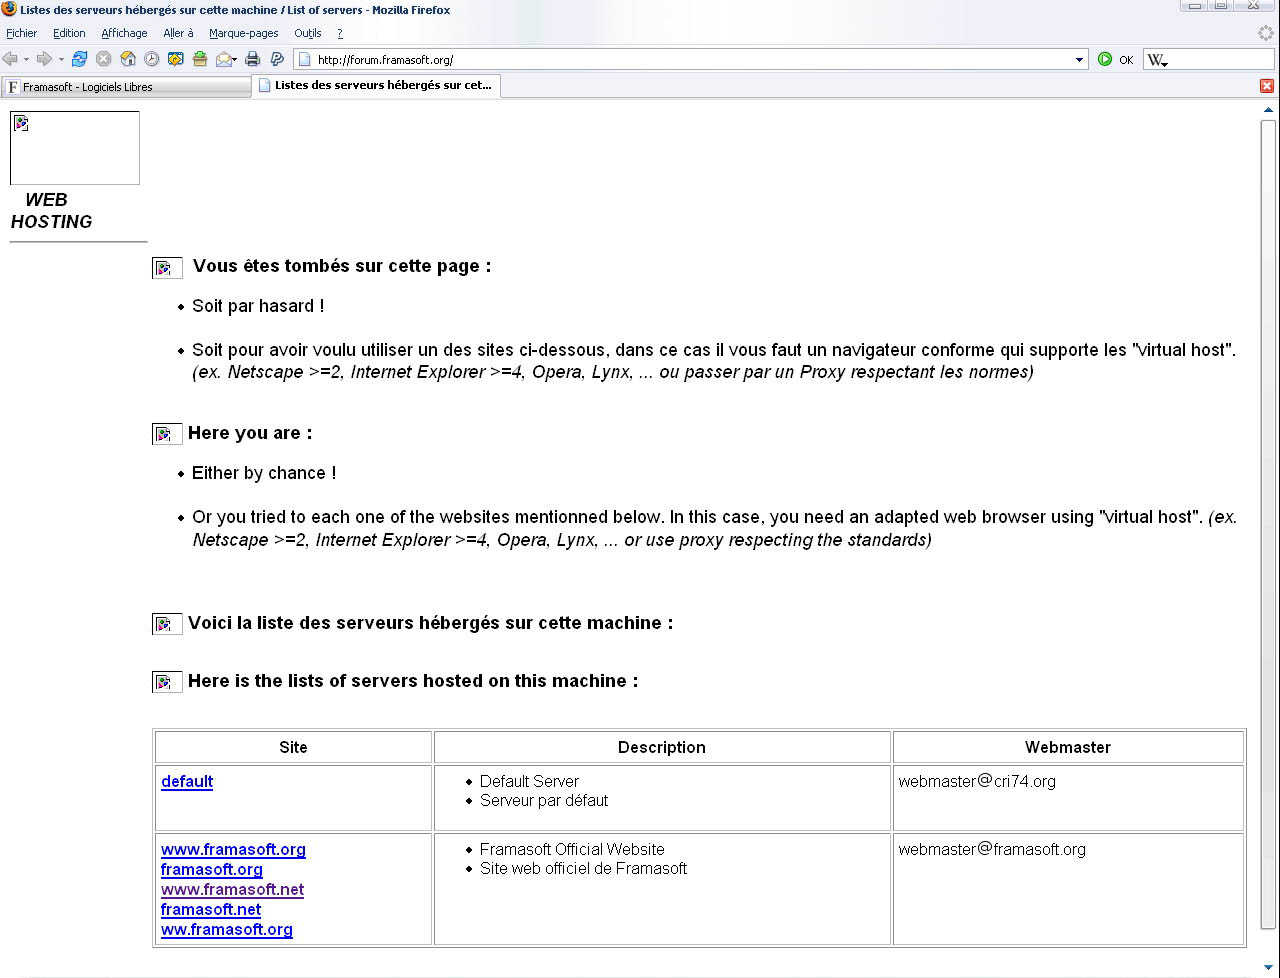Click the F favicon on the Framasoft tab
The height and width of the screenshot is (978, 1280).
(x=13, y=87)
